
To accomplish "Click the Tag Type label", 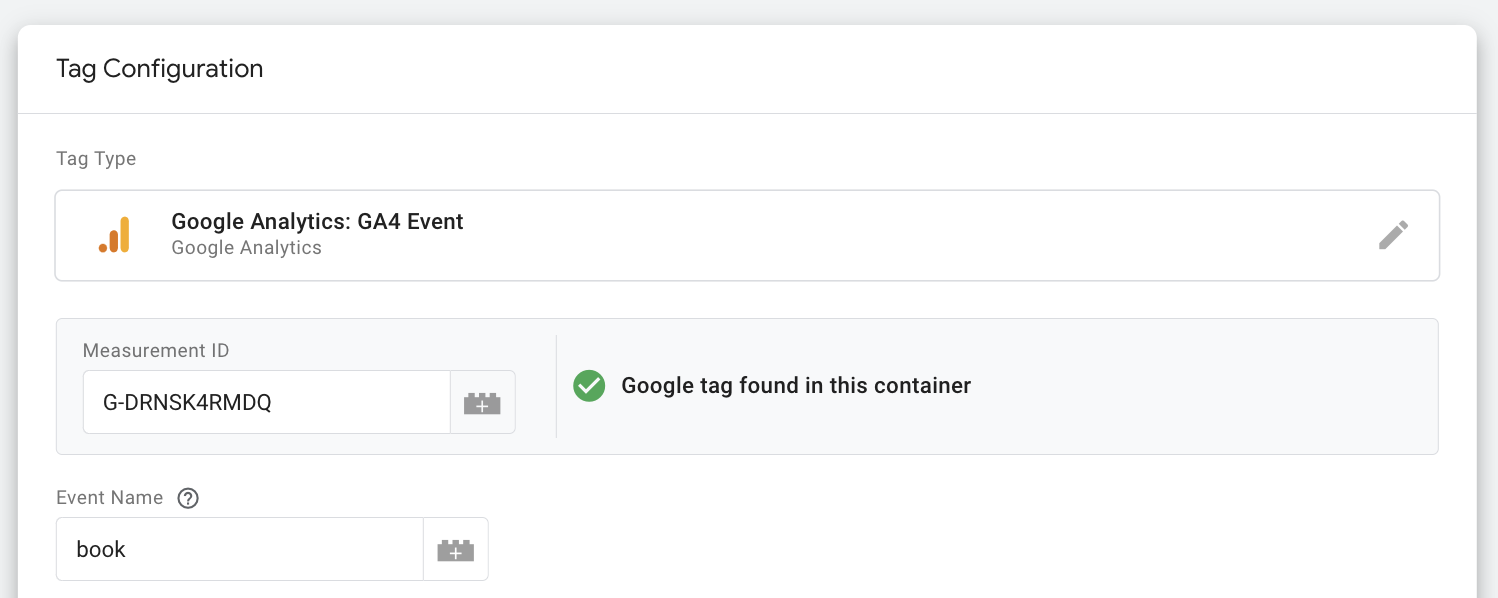I will [96, 159].
